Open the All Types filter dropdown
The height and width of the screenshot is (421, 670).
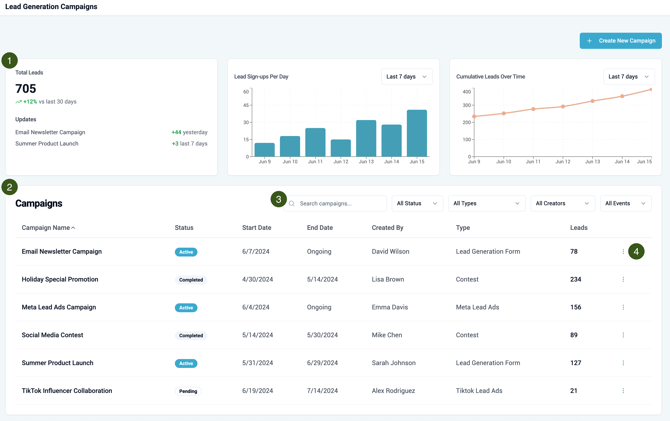(486, 203)
